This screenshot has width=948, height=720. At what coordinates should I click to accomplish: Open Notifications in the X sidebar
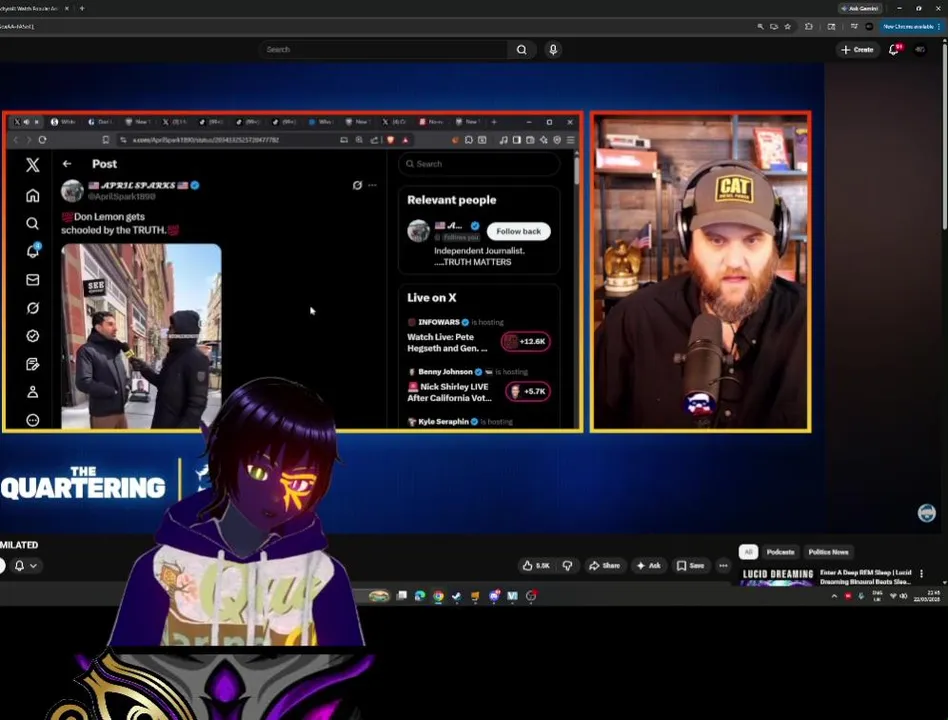33,251
